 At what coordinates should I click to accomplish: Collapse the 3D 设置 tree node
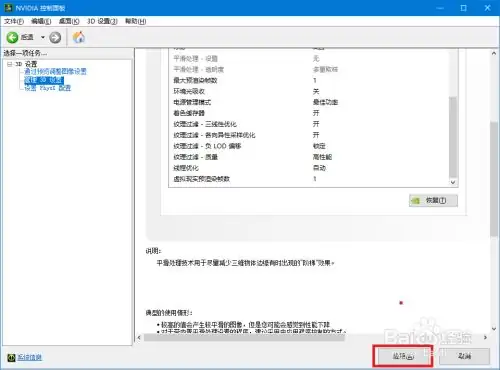pyautogui.click(x=9, y=64)
